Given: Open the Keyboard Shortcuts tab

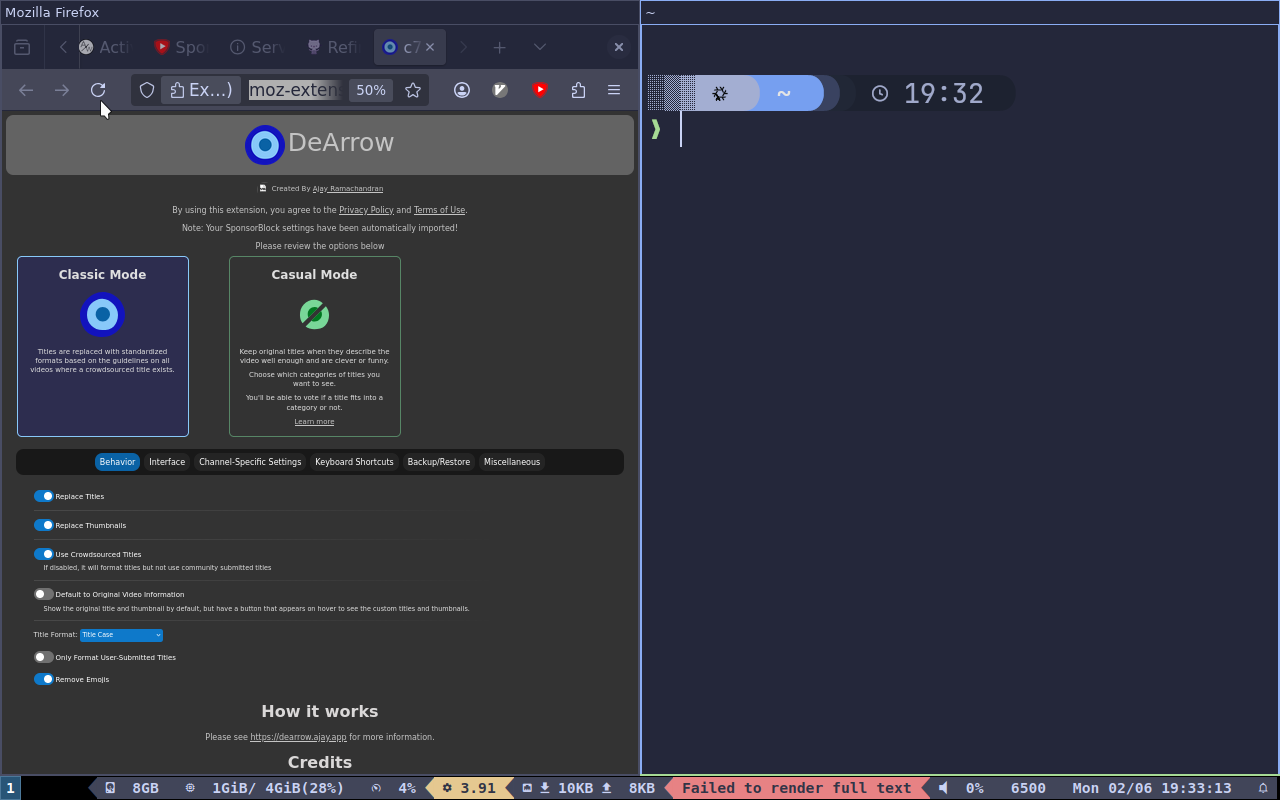Looking at the screenshot, I should (354, 462).
